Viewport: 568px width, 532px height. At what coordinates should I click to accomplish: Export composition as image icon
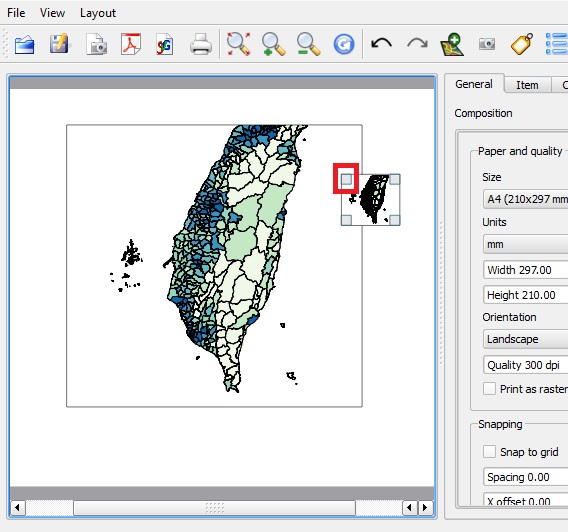96,45
